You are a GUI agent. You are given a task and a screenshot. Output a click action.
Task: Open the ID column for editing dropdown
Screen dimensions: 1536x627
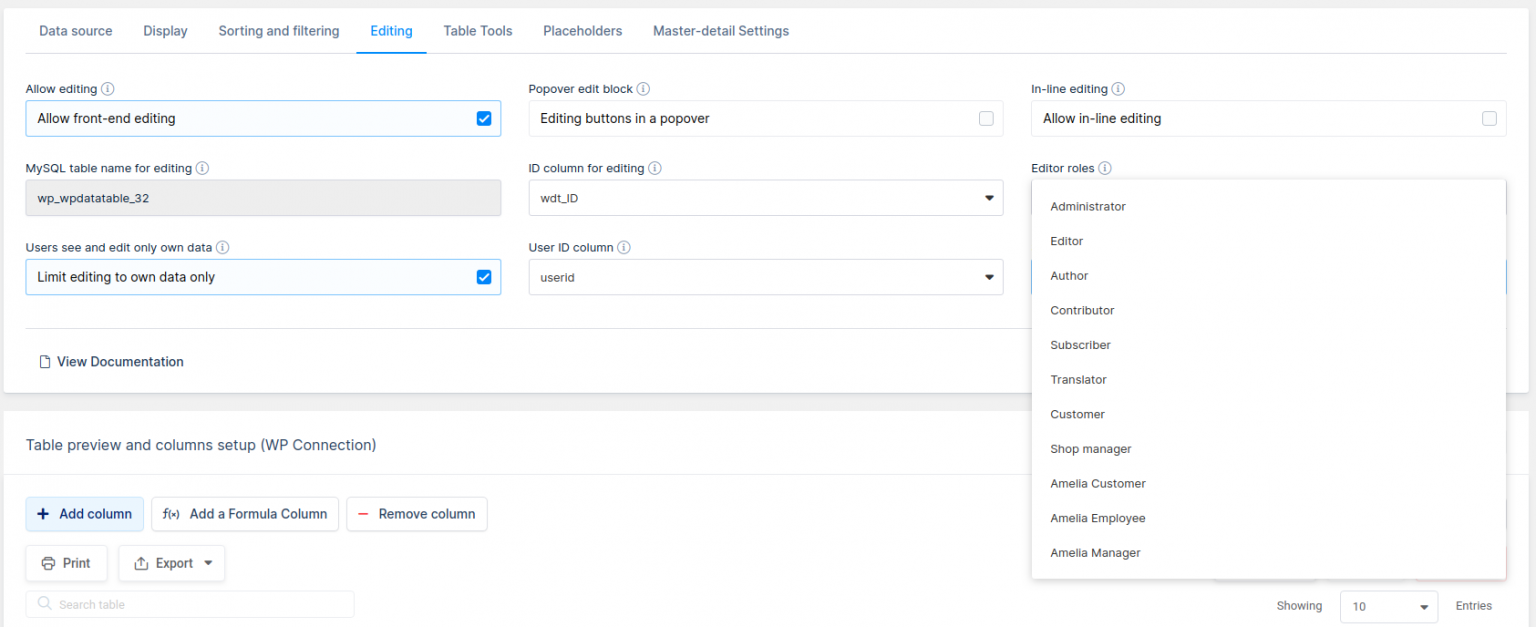(989, 197)
